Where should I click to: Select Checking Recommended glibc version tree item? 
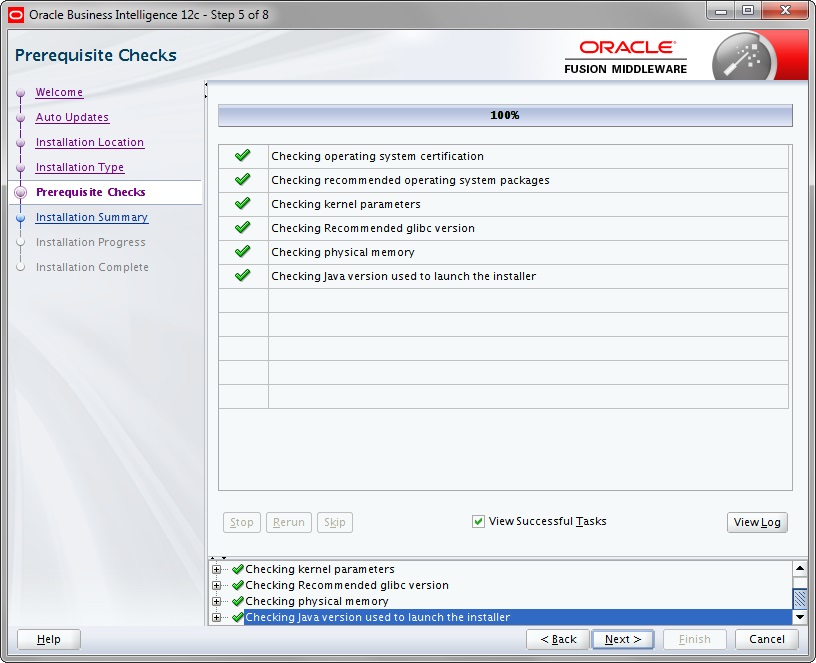(x=347, y=585)
